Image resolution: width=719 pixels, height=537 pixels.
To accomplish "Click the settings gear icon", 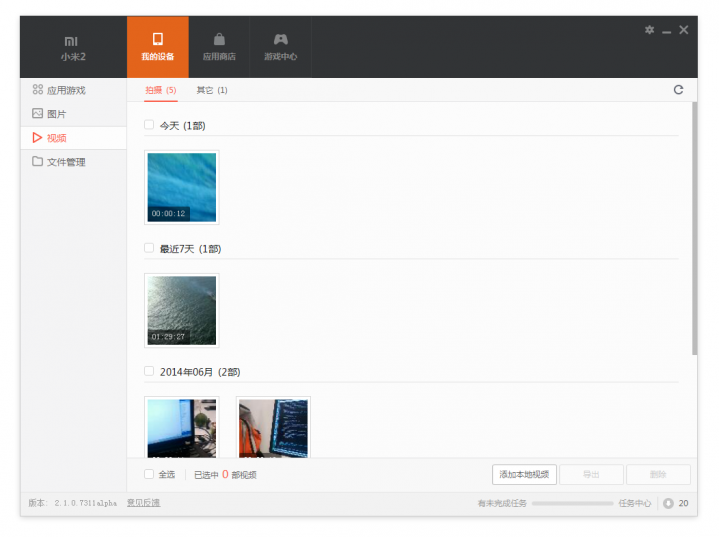I will 649,30.
